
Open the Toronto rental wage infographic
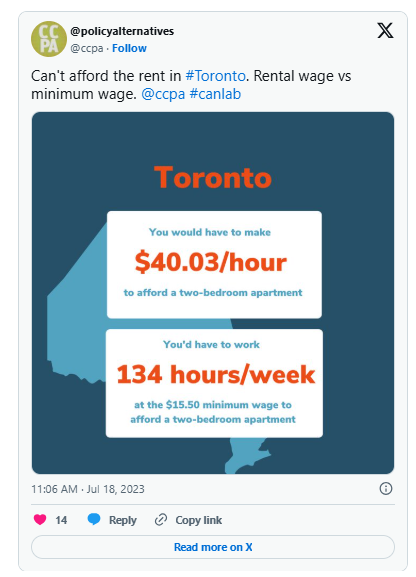pos(213,293)
